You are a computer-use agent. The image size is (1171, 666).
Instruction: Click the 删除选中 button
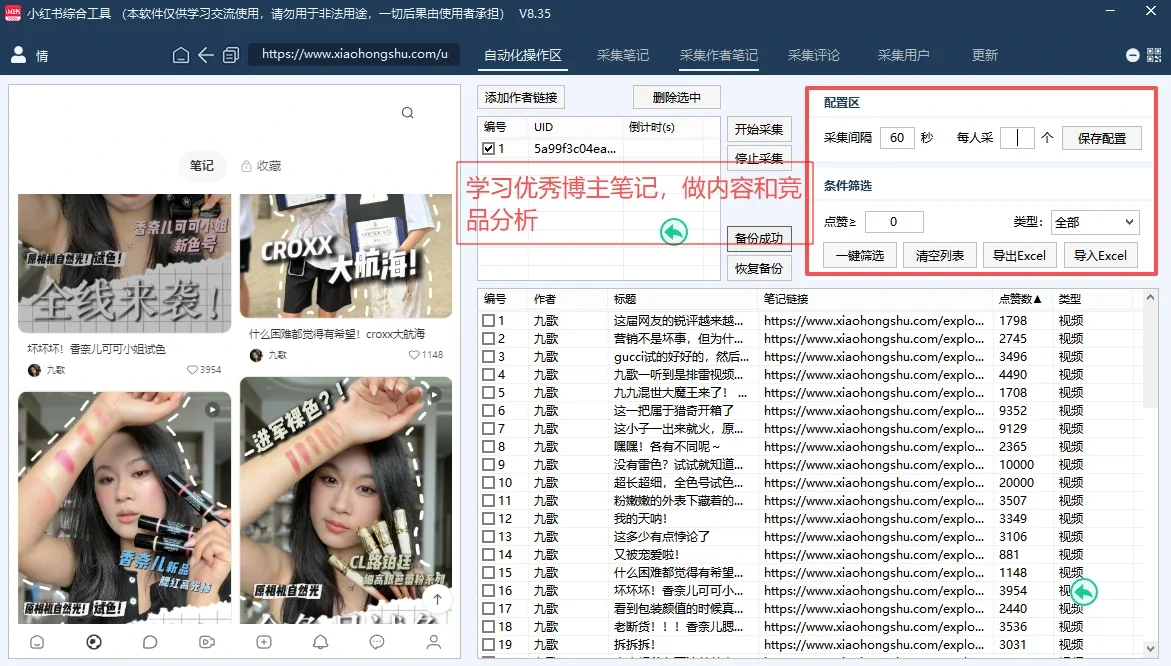click(x=677, y=97)
